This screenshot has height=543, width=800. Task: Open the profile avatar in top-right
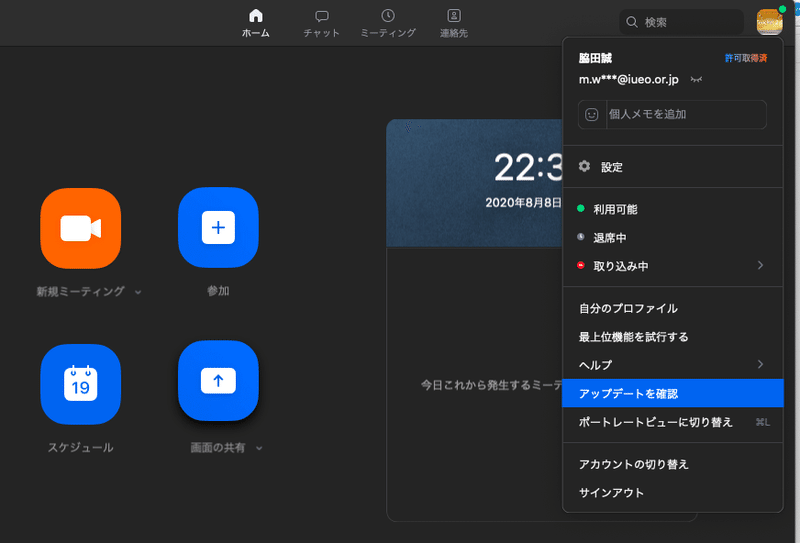770,22
